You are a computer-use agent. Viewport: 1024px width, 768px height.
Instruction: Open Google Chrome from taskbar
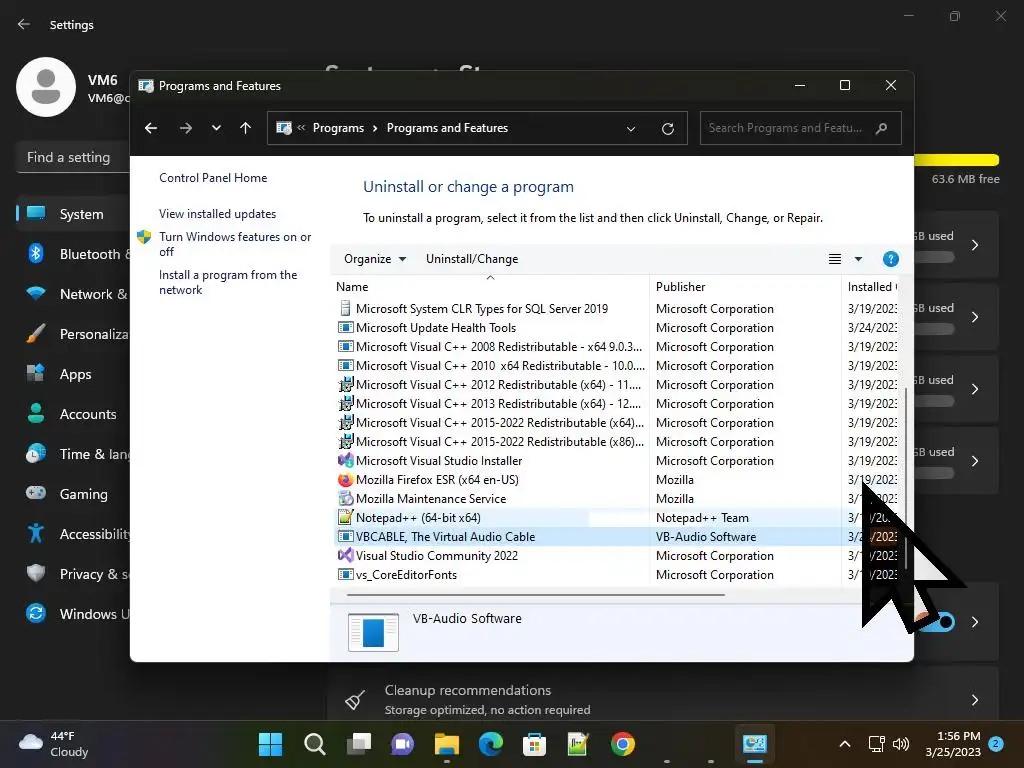click(623, 744)
